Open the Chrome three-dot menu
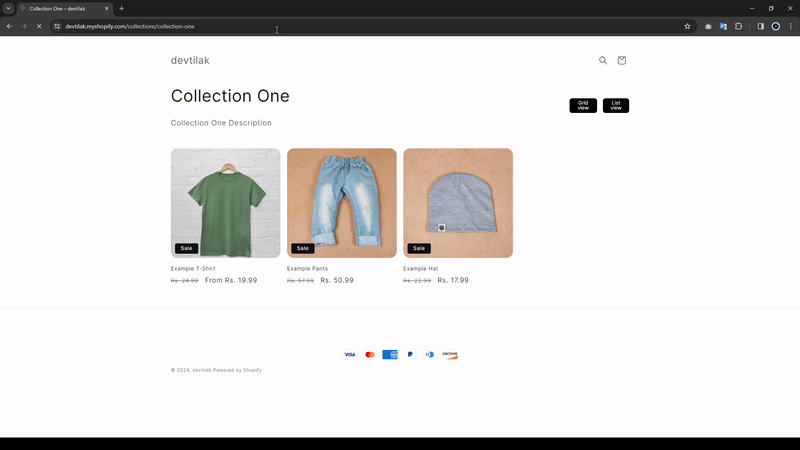 (x=790, y=26)
